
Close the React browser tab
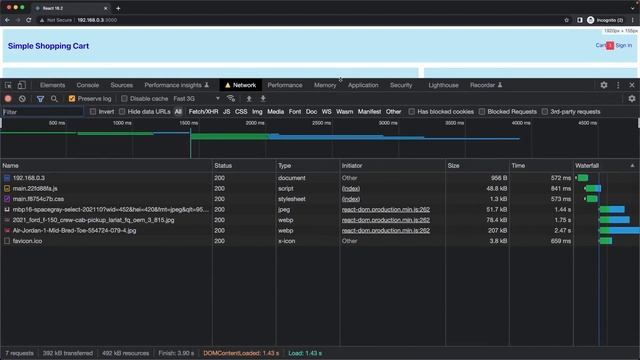click(106, 8)
